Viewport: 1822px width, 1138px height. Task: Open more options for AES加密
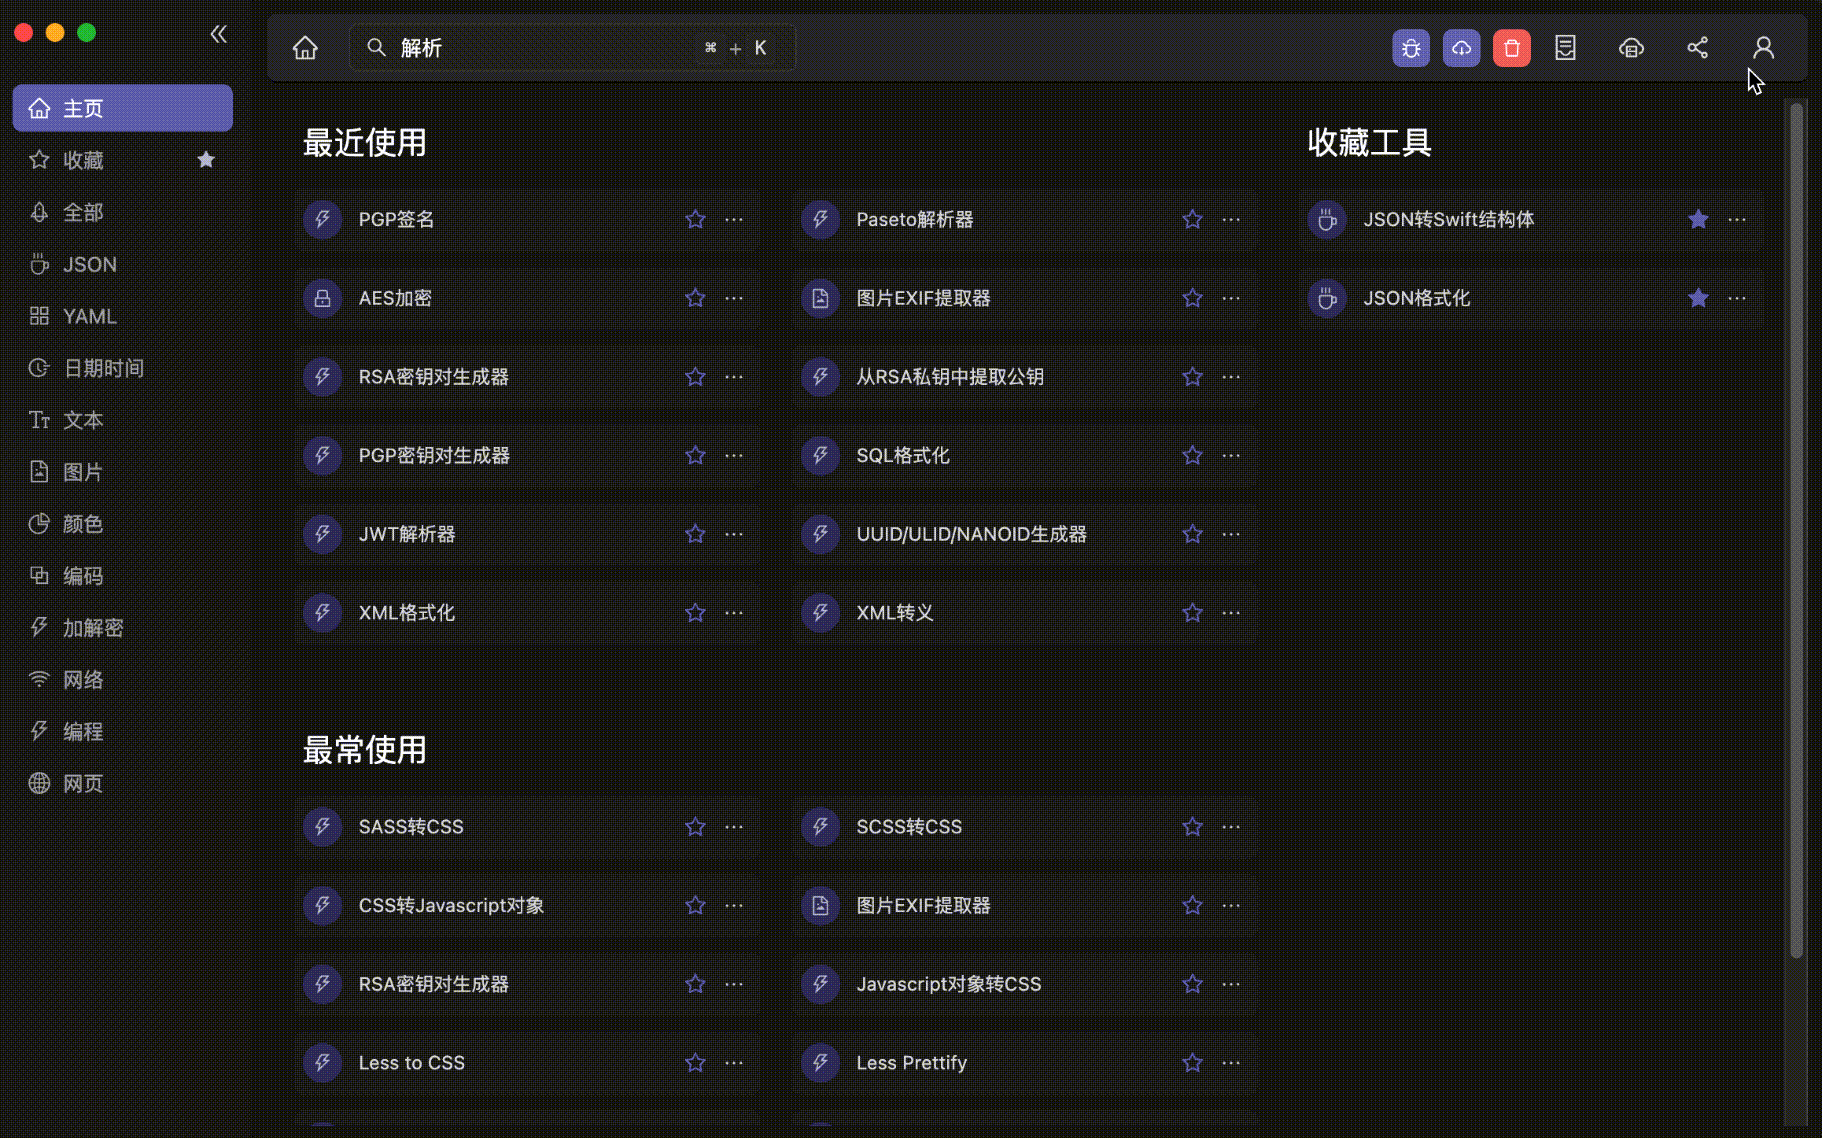click(x=734, y=298)
